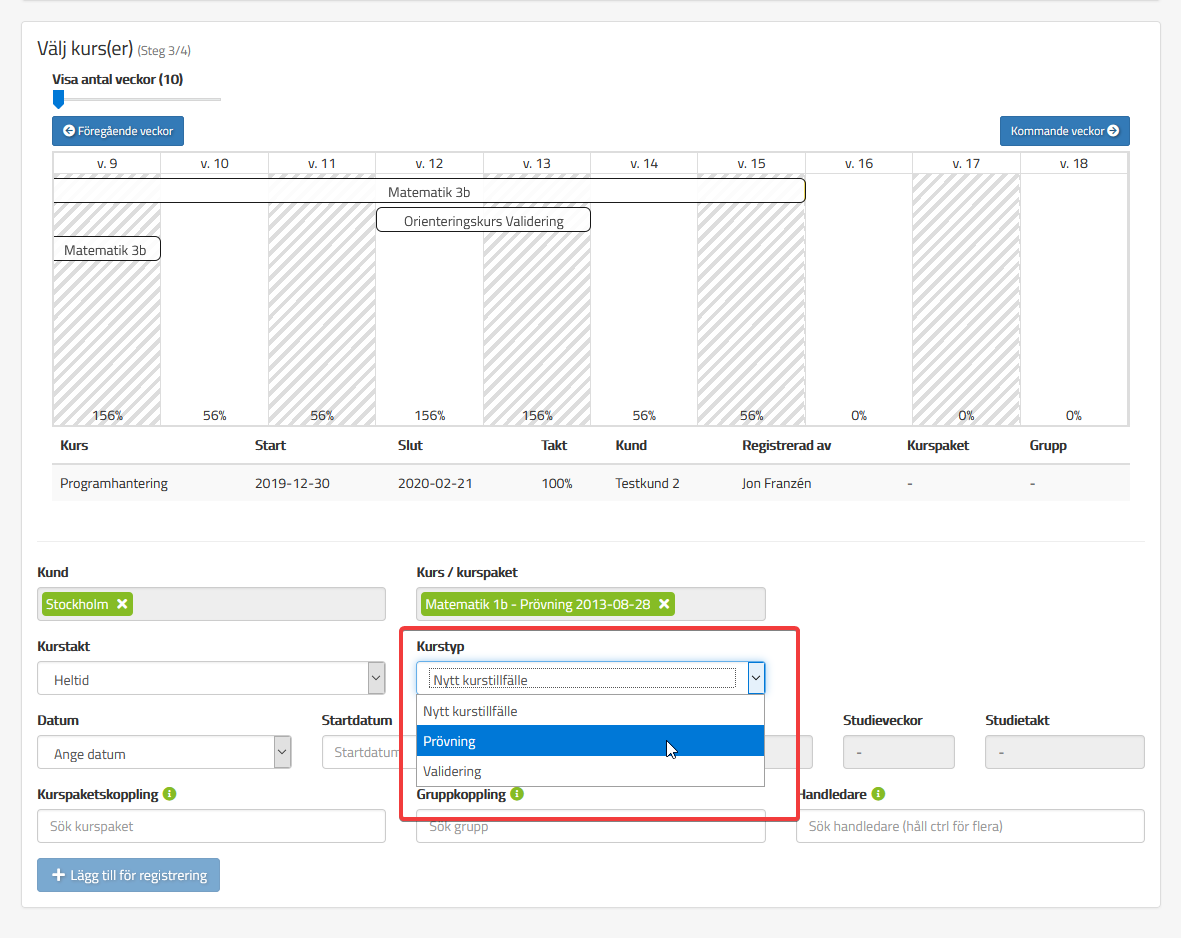The image size is (1181, 938).
Task: Go to Kommande veckor
Action: [x=1064, y=131]
